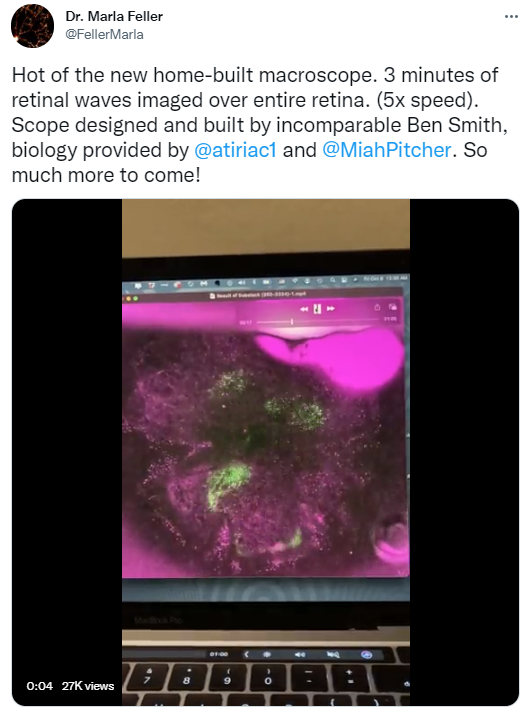Click the brightness icon on the Touch Bar
This screenshot has height=715, width=528.
[x=267, y=654]
